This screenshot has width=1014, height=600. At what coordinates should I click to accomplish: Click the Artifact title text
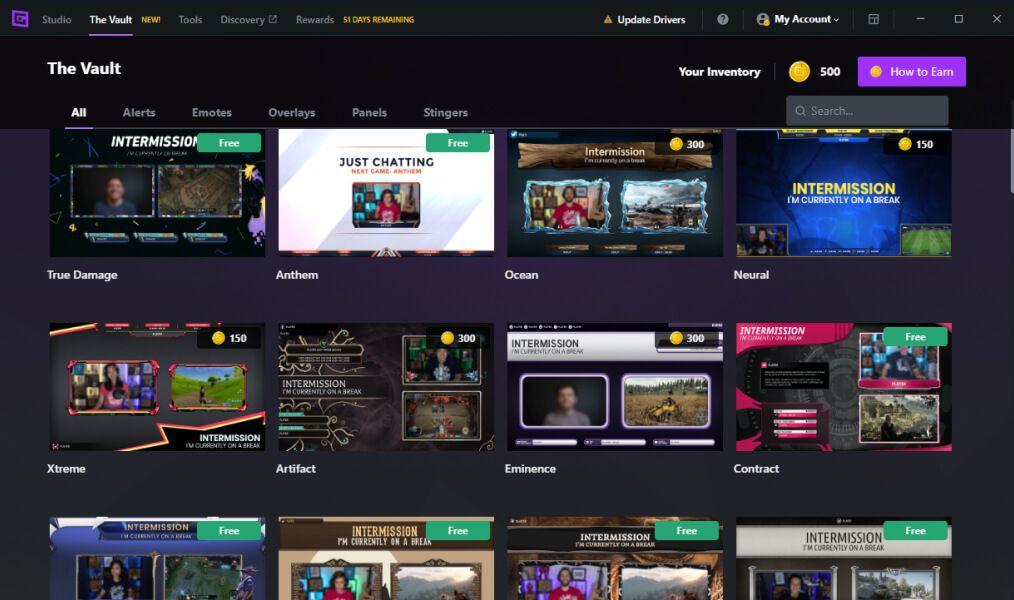(x=296, y=469)
